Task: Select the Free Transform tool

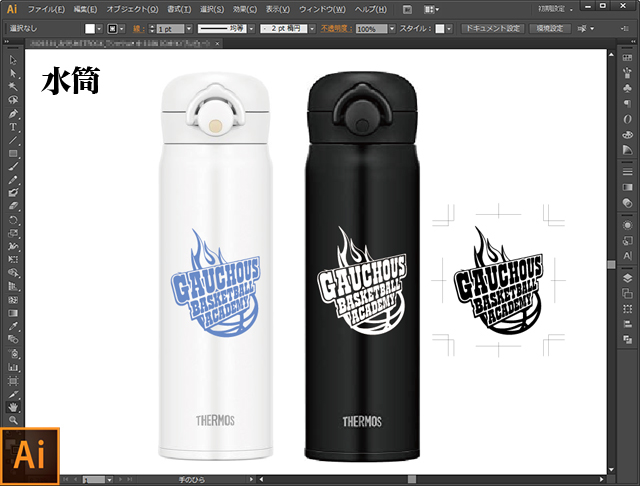Action: click(13, 260)
